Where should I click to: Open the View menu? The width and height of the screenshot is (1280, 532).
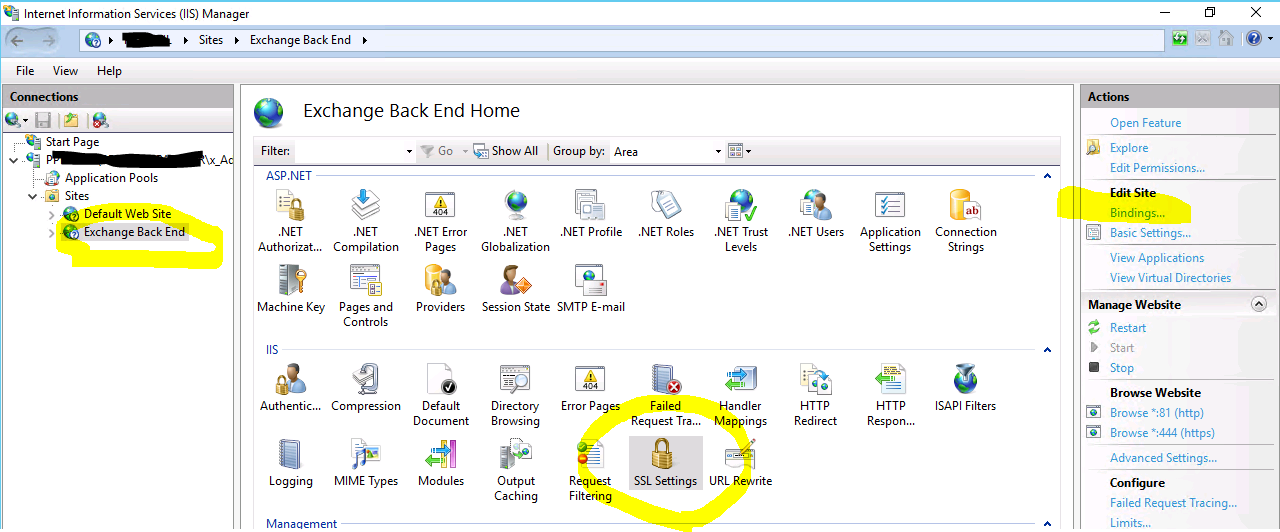click(66, 71)
